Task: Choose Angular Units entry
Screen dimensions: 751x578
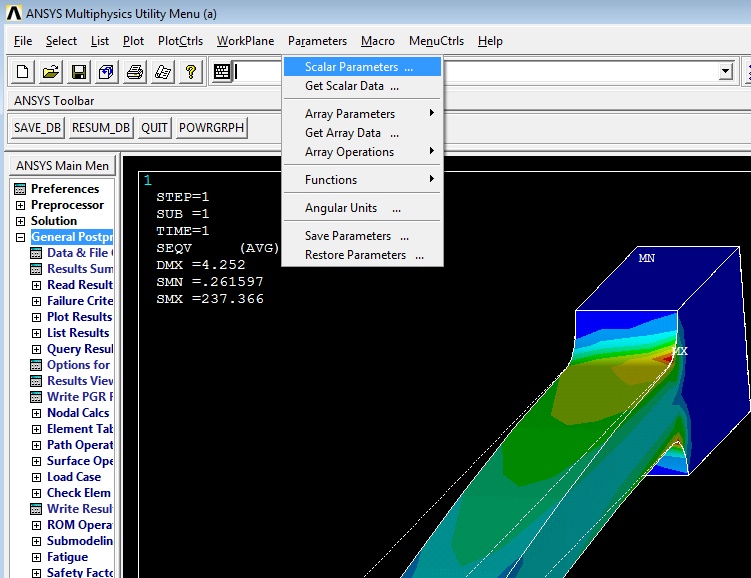Action: [x=362, y=208]
